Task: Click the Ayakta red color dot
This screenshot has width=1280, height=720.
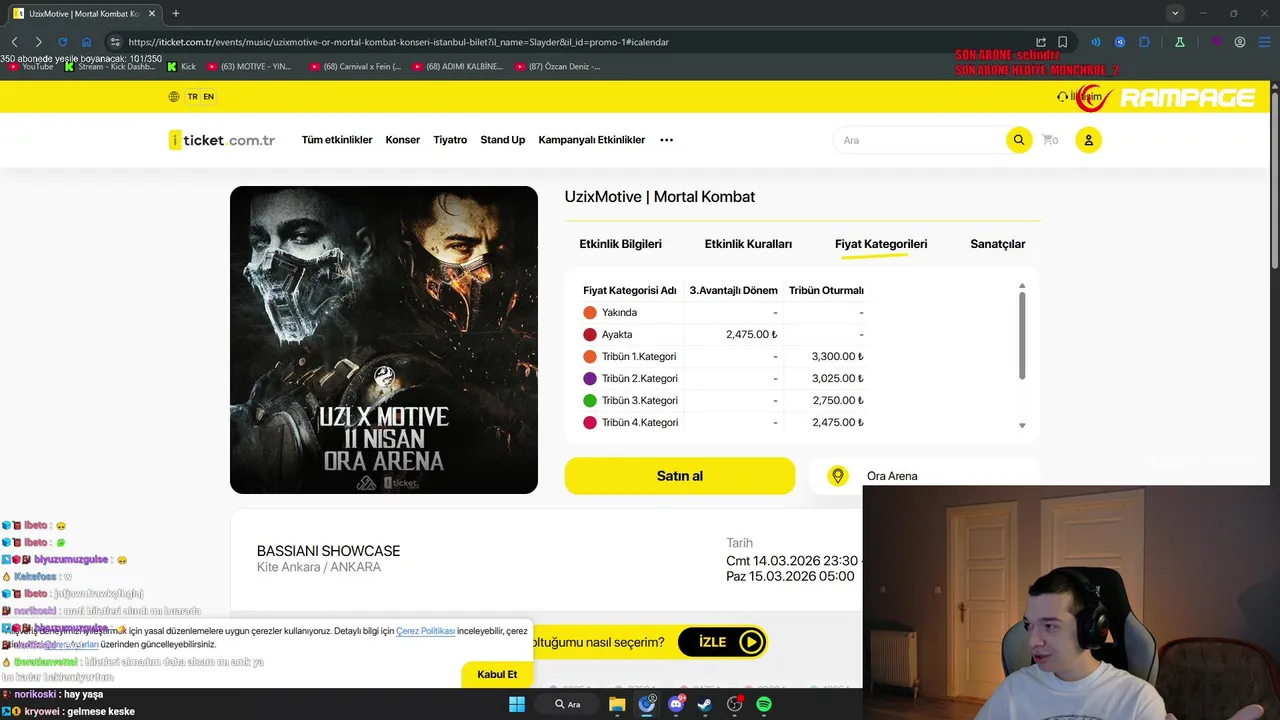Action: 590,335
